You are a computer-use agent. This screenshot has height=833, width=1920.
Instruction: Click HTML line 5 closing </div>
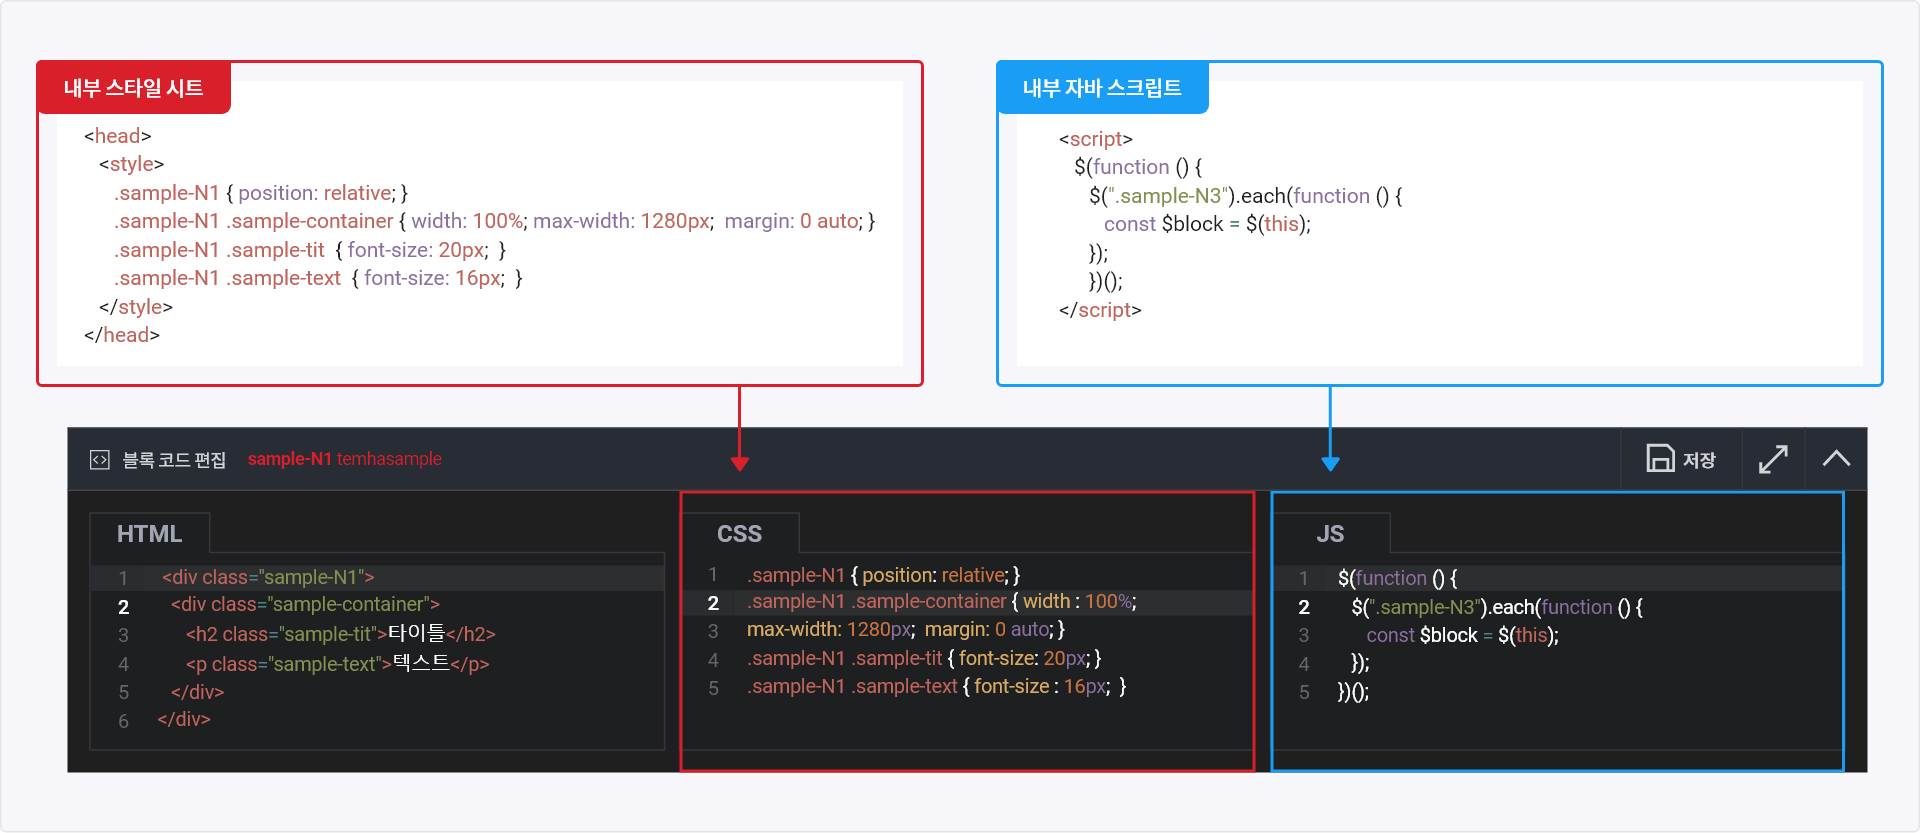point(197,692)
